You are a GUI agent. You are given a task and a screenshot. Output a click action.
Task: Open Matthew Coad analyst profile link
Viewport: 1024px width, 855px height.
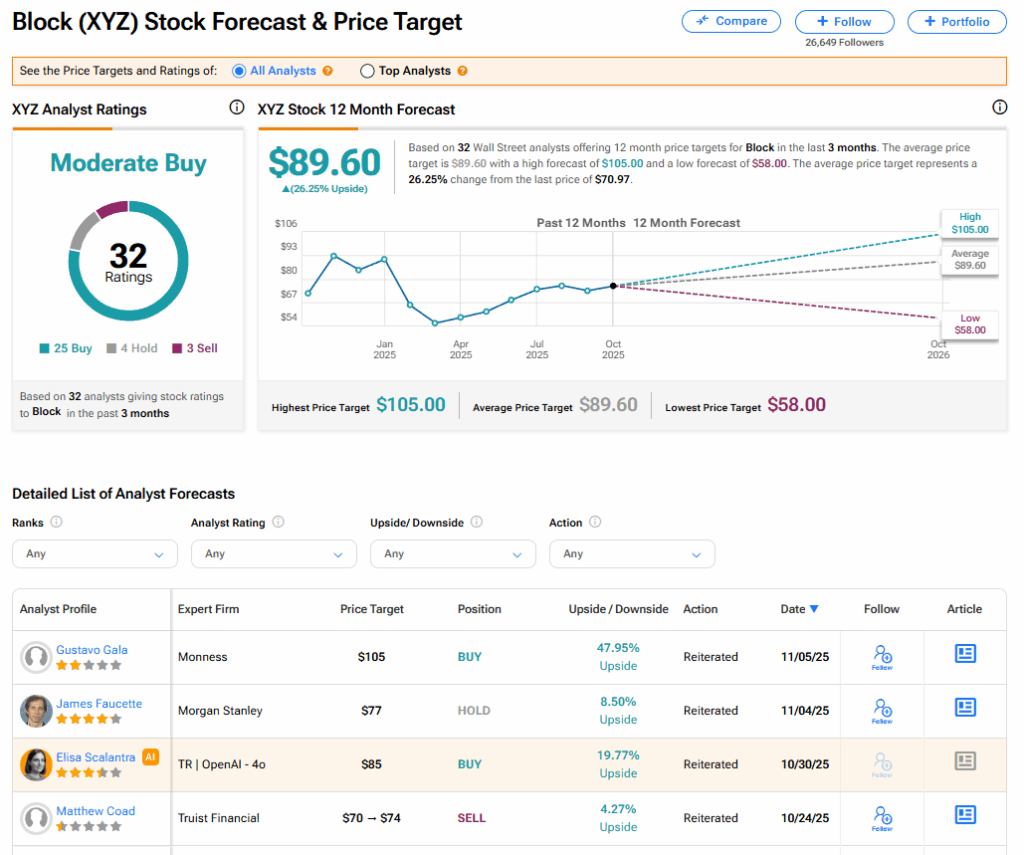point(95,811)
